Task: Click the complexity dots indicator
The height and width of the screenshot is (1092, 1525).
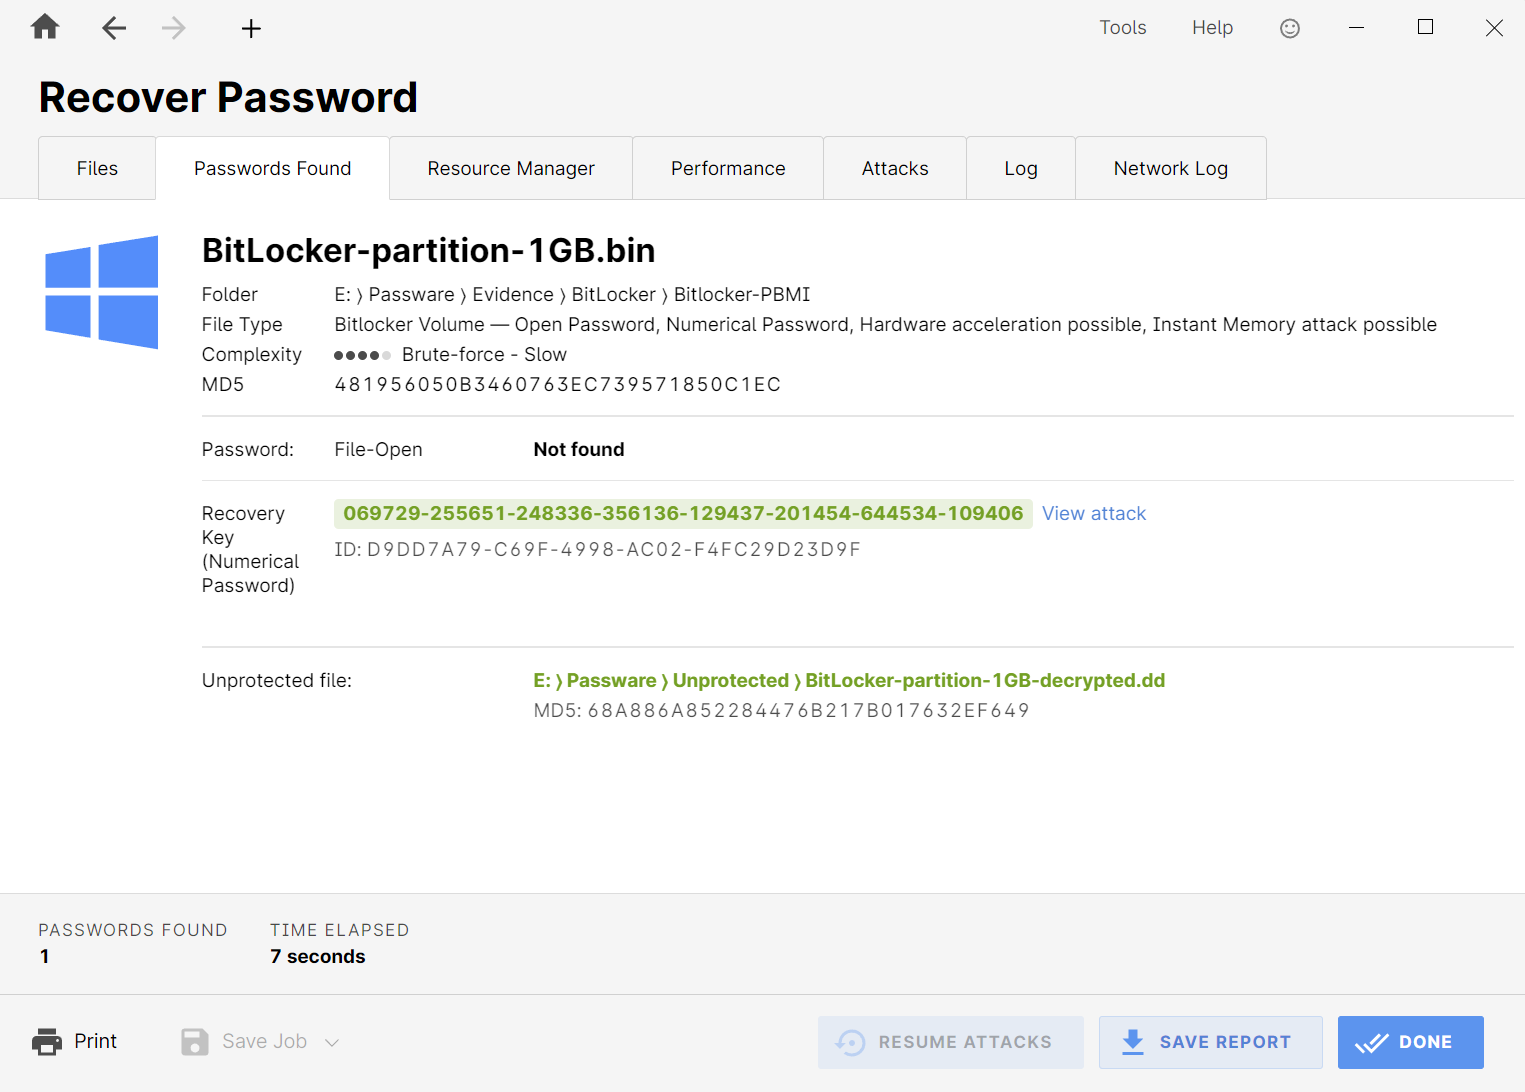Action: click(x=362, y=355)
